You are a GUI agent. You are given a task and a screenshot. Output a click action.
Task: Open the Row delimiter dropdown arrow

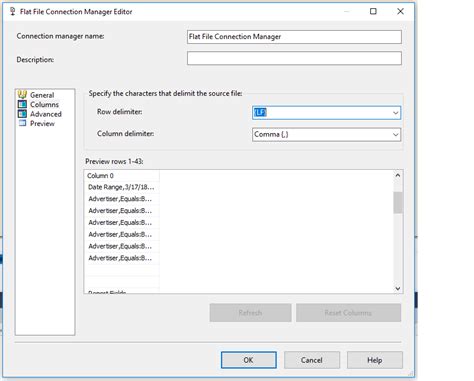(x=395, y=113)
